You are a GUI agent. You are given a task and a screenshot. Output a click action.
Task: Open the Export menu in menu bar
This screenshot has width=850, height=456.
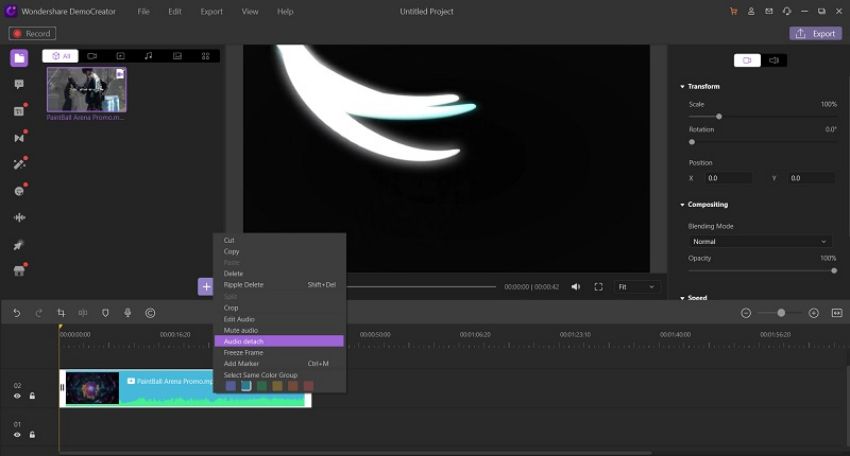tap(211, 11)
